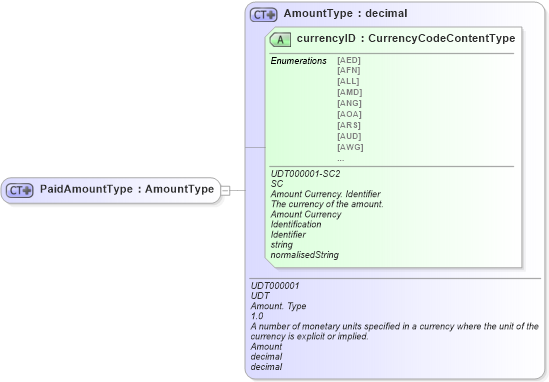
Task: Click the '1.0' version annotation
Action: click(257, 316)
